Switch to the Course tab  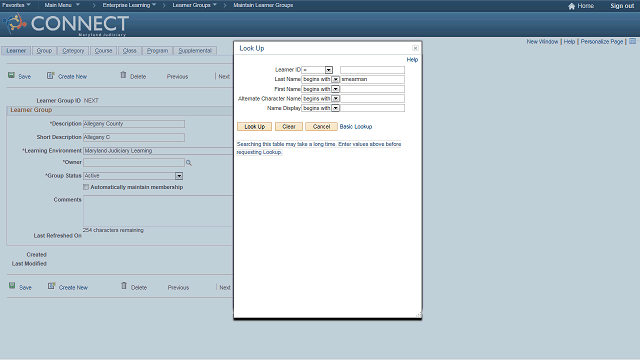click(x=103, y=51)
